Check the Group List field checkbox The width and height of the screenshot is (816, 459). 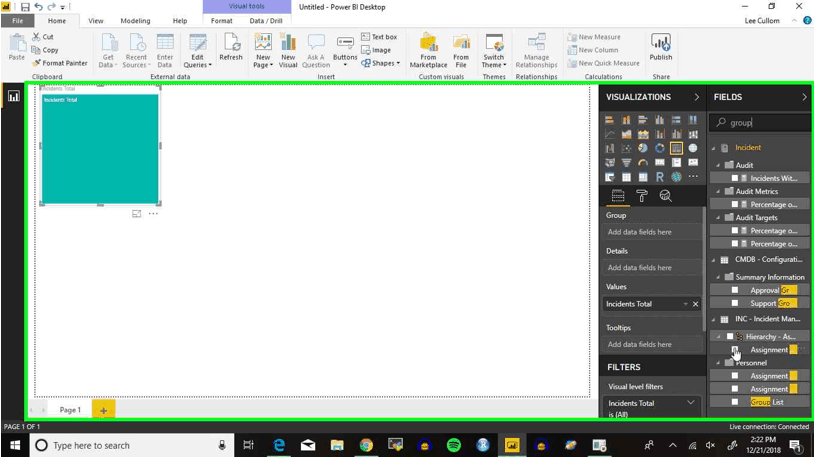click(735, 402)
